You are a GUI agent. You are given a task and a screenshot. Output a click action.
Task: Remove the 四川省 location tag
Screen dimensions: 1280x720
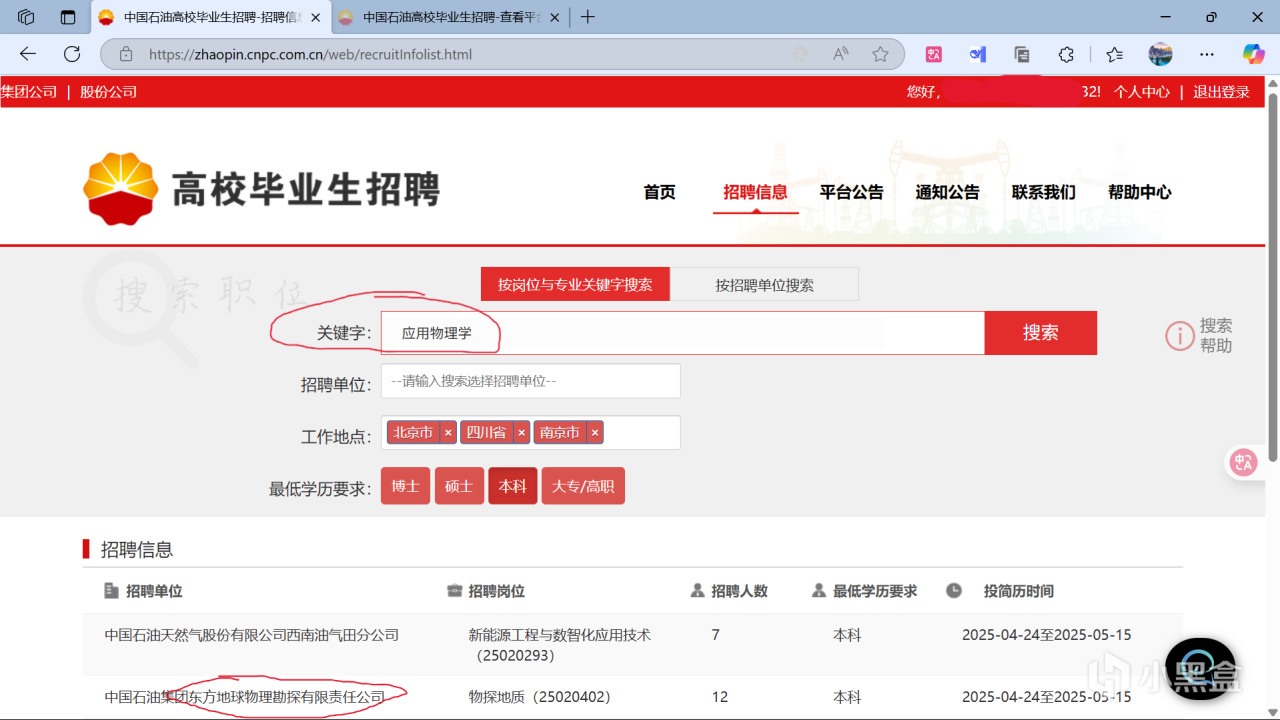point(521,433)
